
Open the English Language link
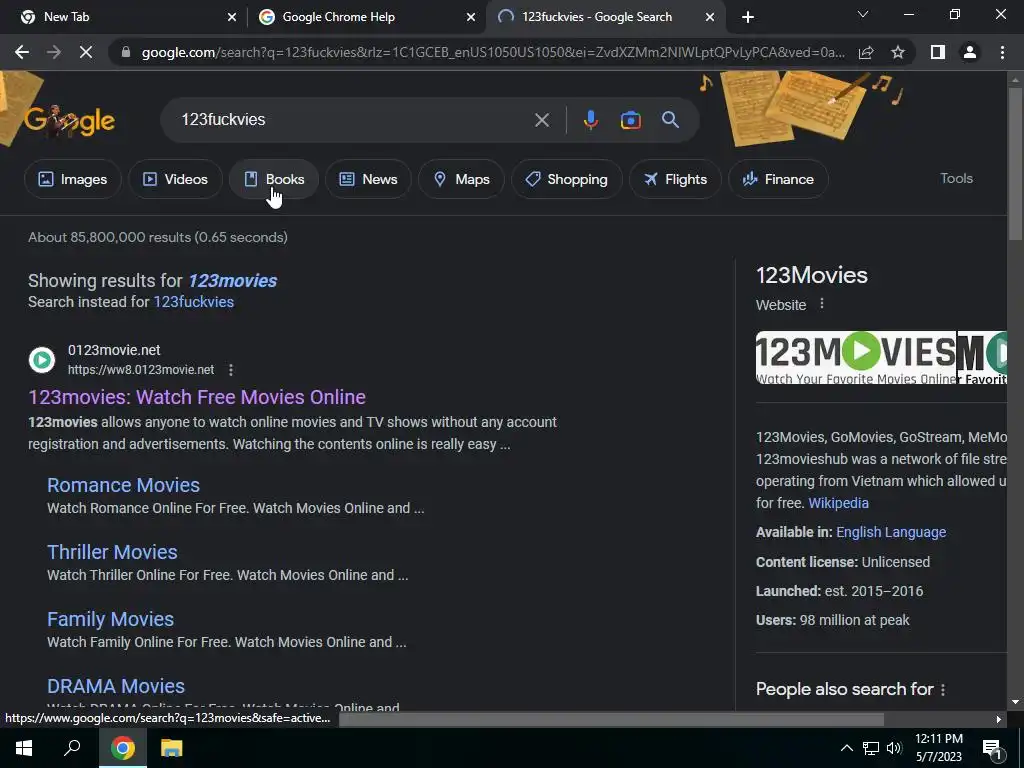coord(891,532)
